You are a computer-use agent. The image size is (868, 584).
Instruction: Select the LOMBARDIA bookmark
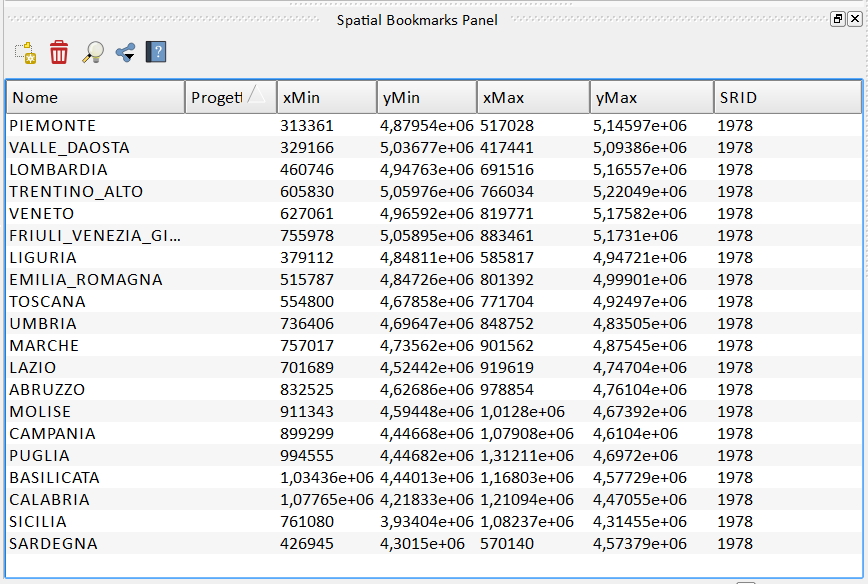[x=58, y=170]
